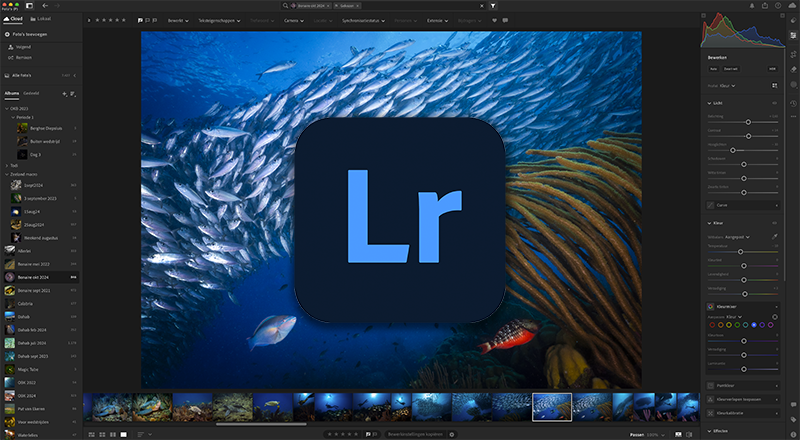The width and height of the screenshot is (800, 440).
Task: Open the help question mark icon
Action: click(x=778, y=6)
